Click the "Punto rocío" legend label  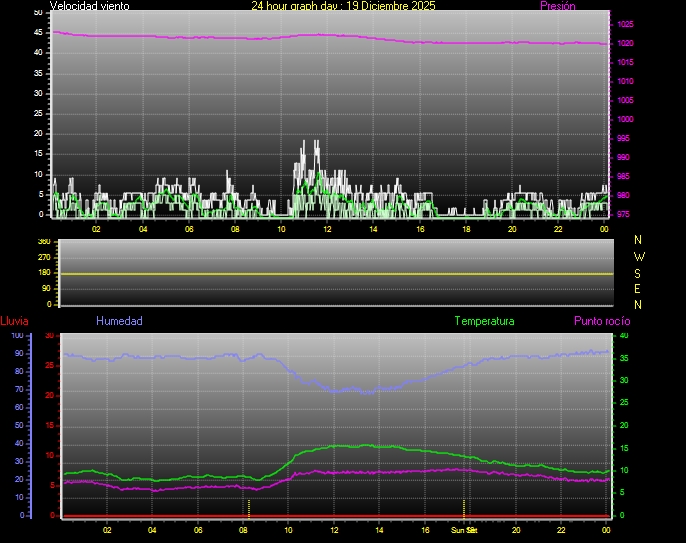[601, 321]
